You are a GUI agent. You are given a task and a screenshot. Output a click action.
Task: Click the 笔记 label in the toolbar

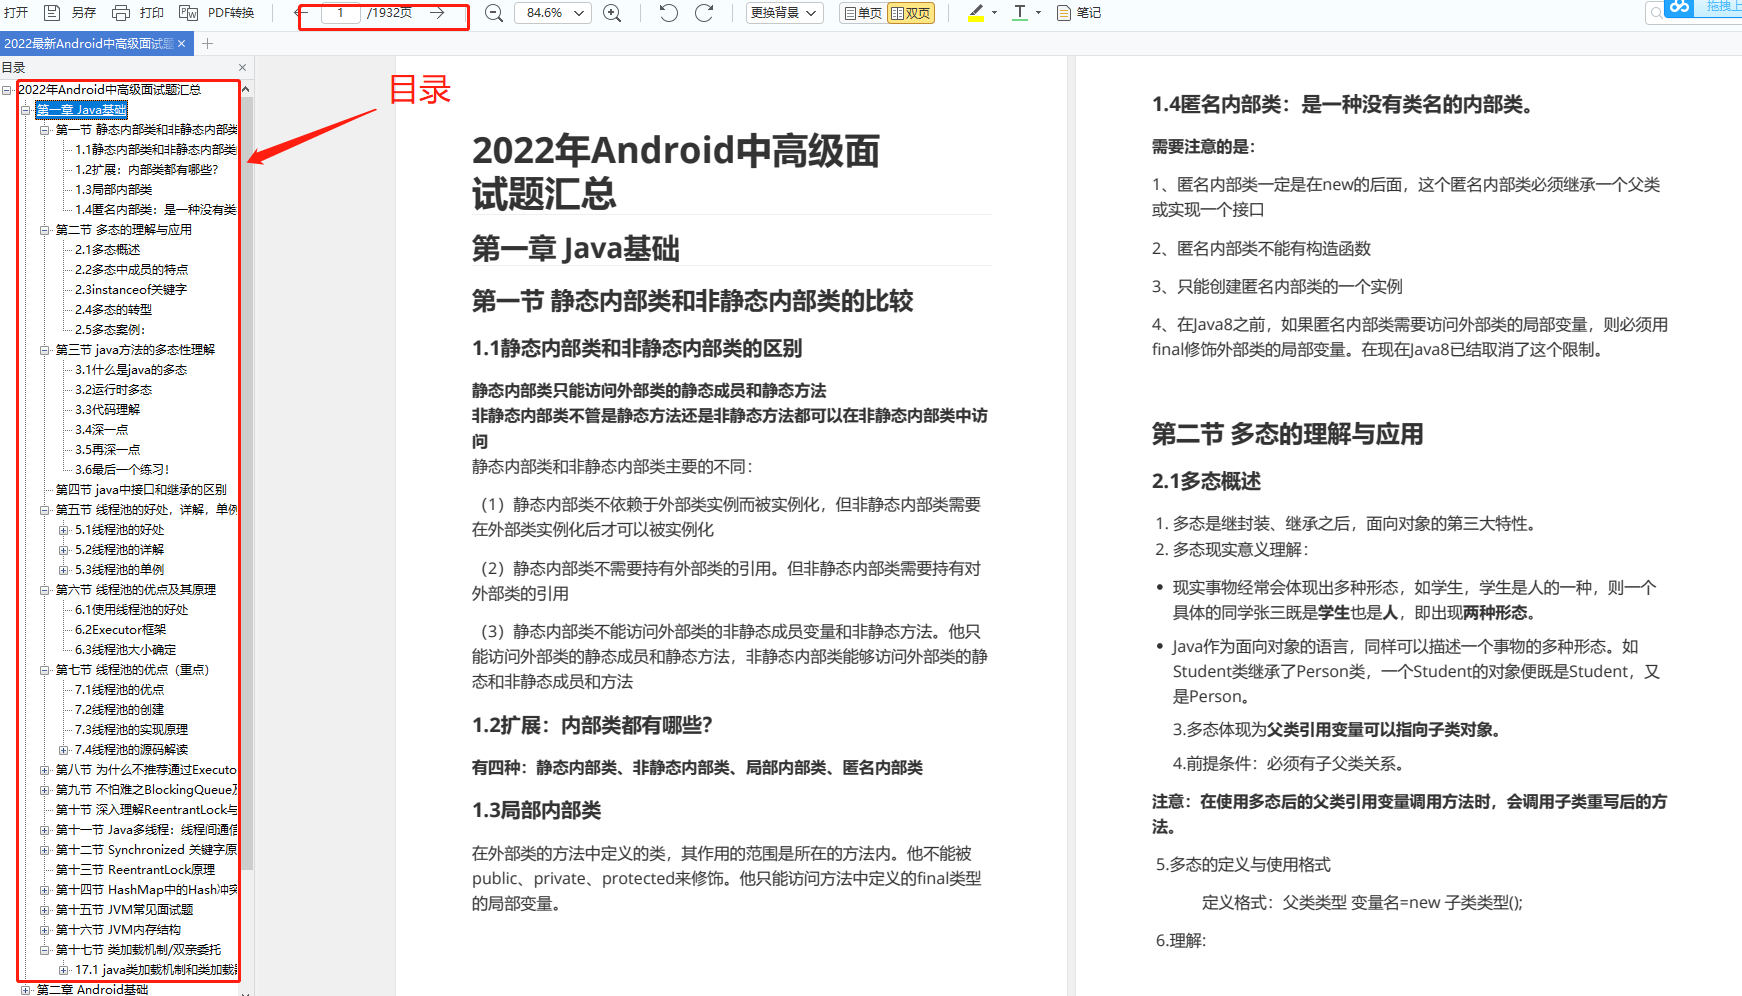1089,13
